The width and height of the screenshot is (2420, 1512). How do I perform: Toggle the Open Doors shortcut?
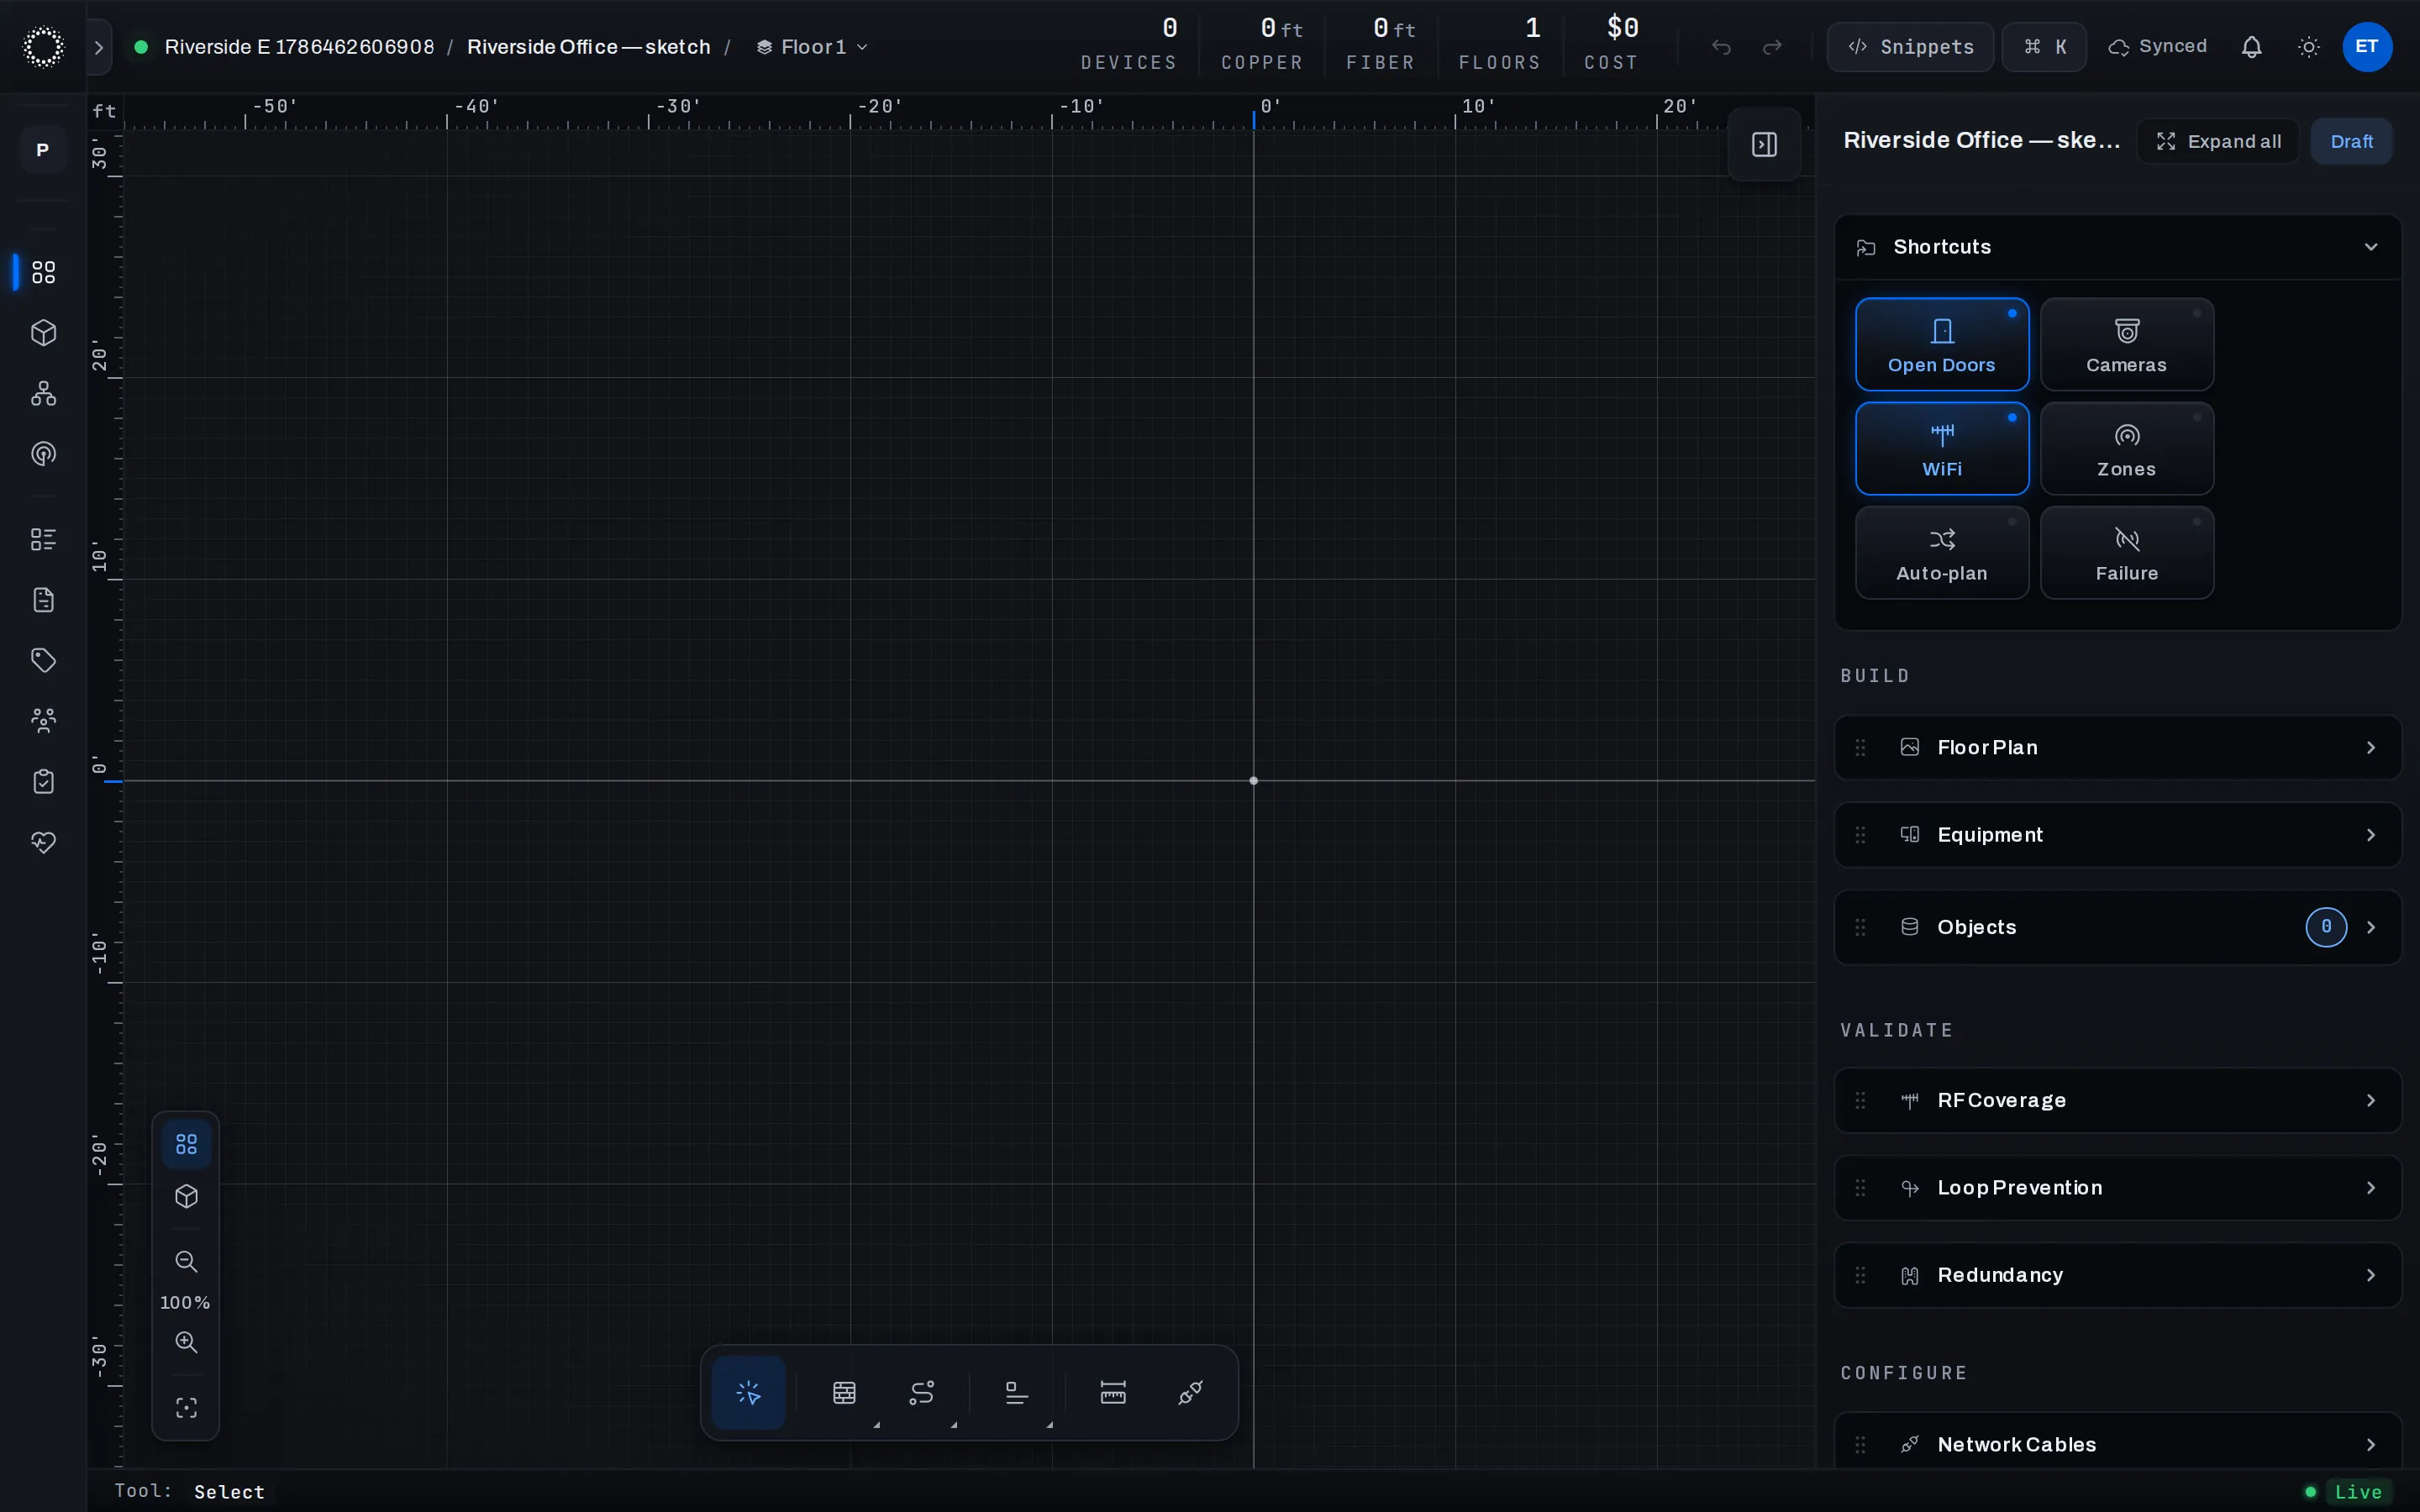point(1942,344)
